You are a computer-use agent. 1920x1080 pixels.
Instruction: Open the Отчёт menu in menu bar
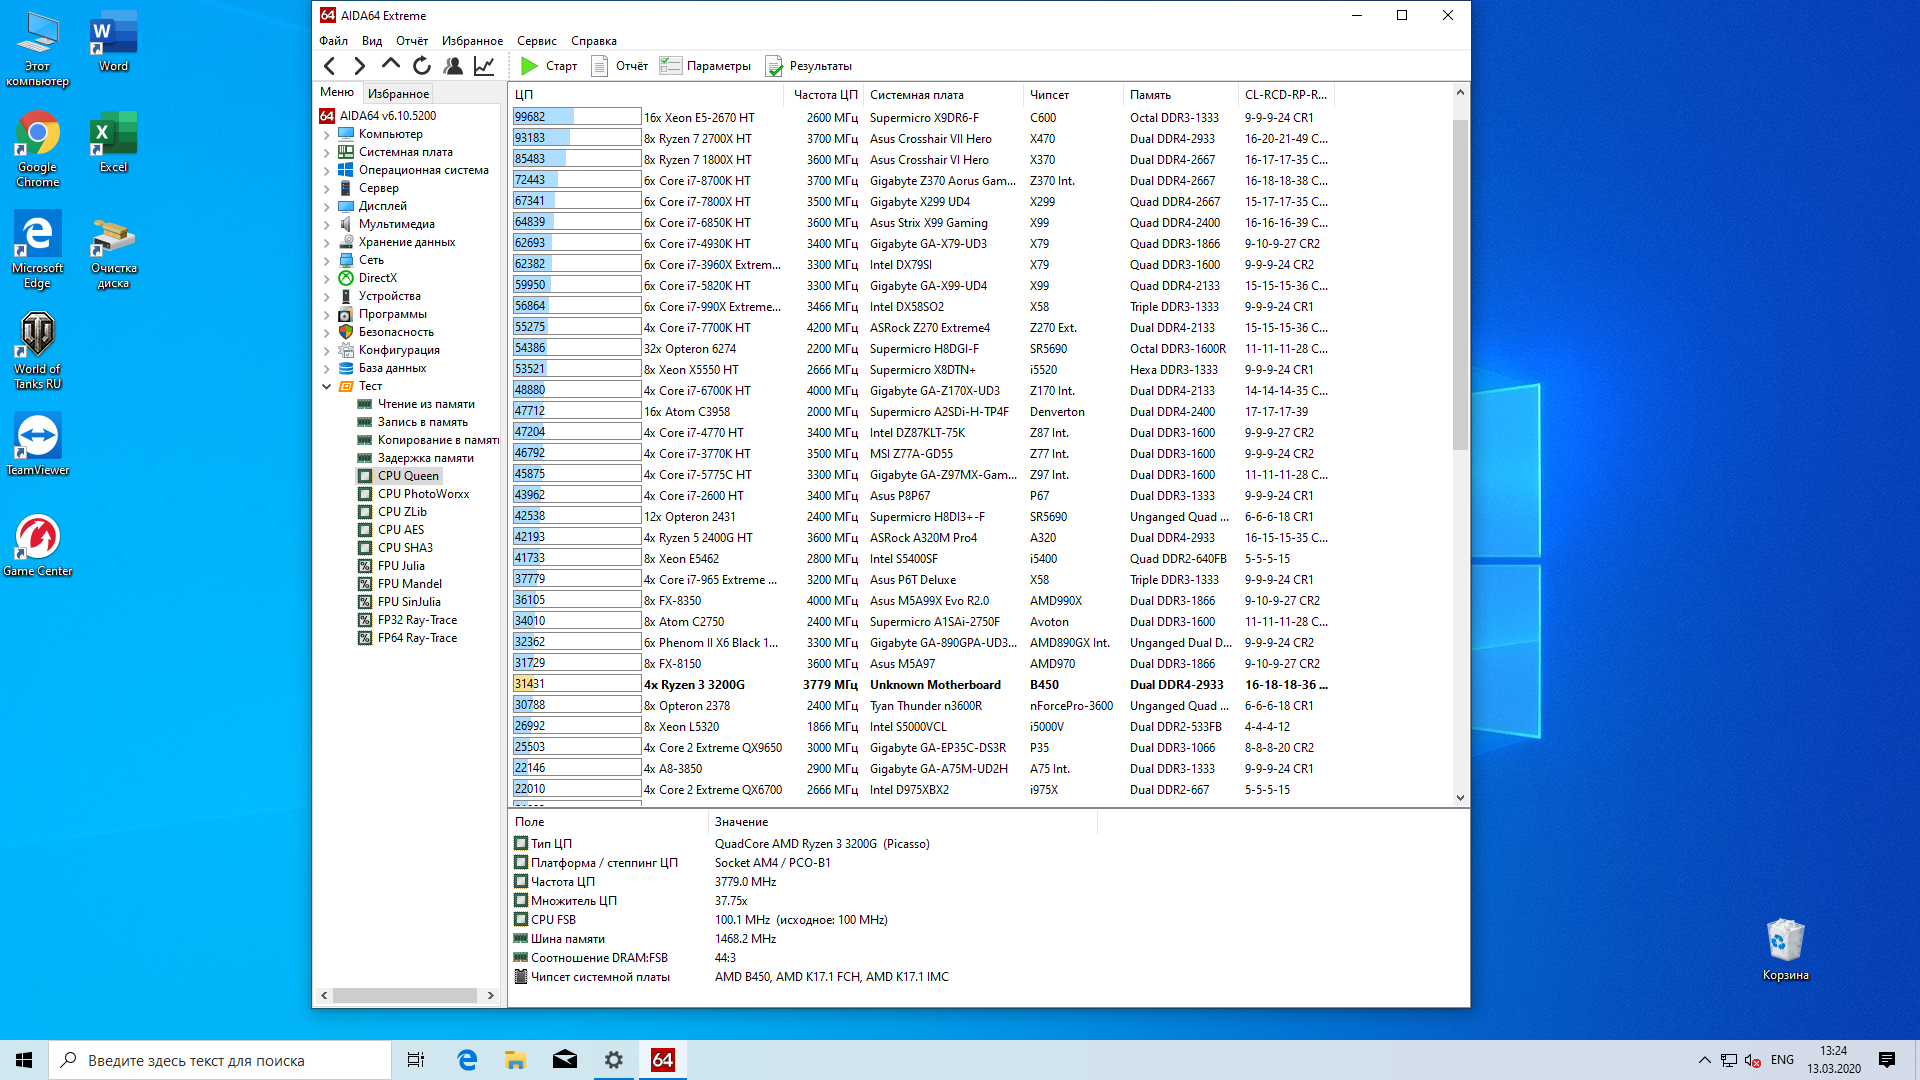tap(412, 41)
